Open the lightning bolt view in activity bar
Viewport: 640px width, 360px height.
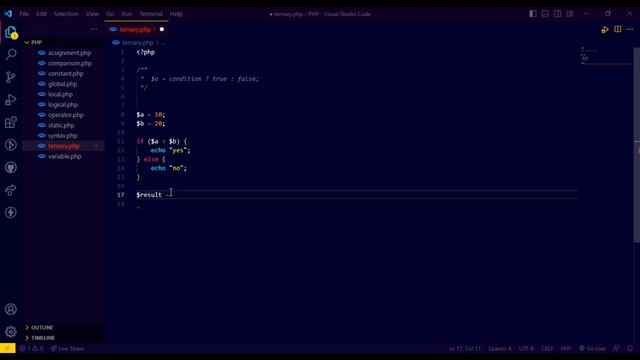11,212
